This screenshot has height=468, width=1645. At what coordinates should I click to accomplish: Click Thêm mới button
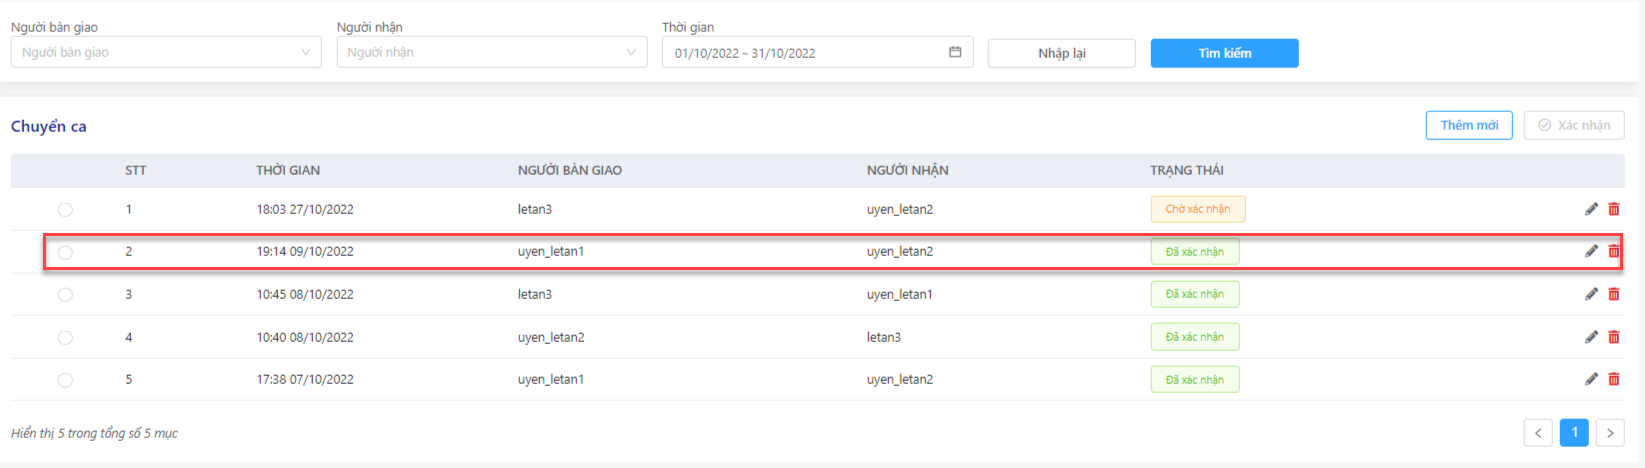1469,125
